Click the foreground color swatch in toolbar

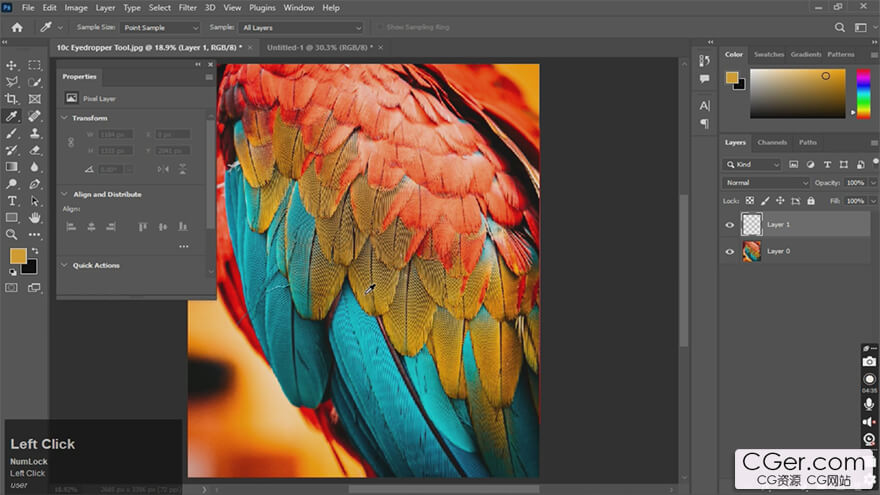(x=18, y=256)
